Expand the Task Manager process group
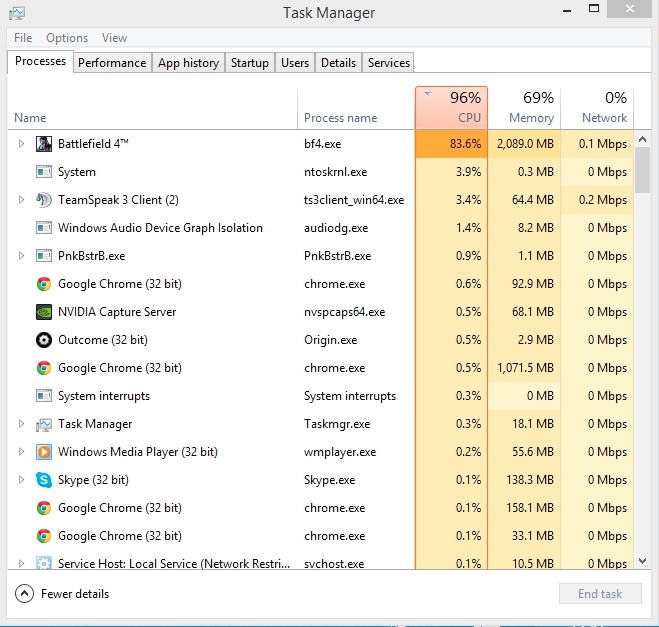This screenshot has height=627, width=659. click(21, 424)
